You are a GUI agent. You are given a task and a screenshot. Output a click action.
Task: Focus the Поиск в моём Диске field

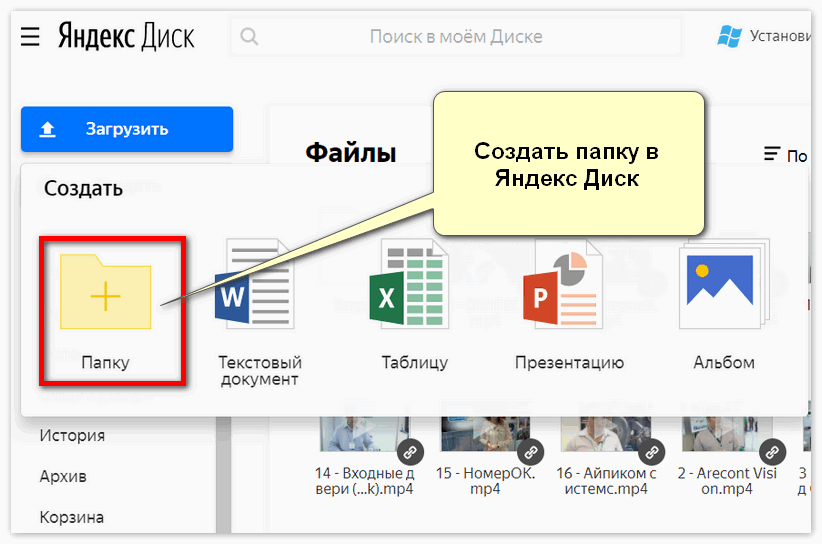455,37
